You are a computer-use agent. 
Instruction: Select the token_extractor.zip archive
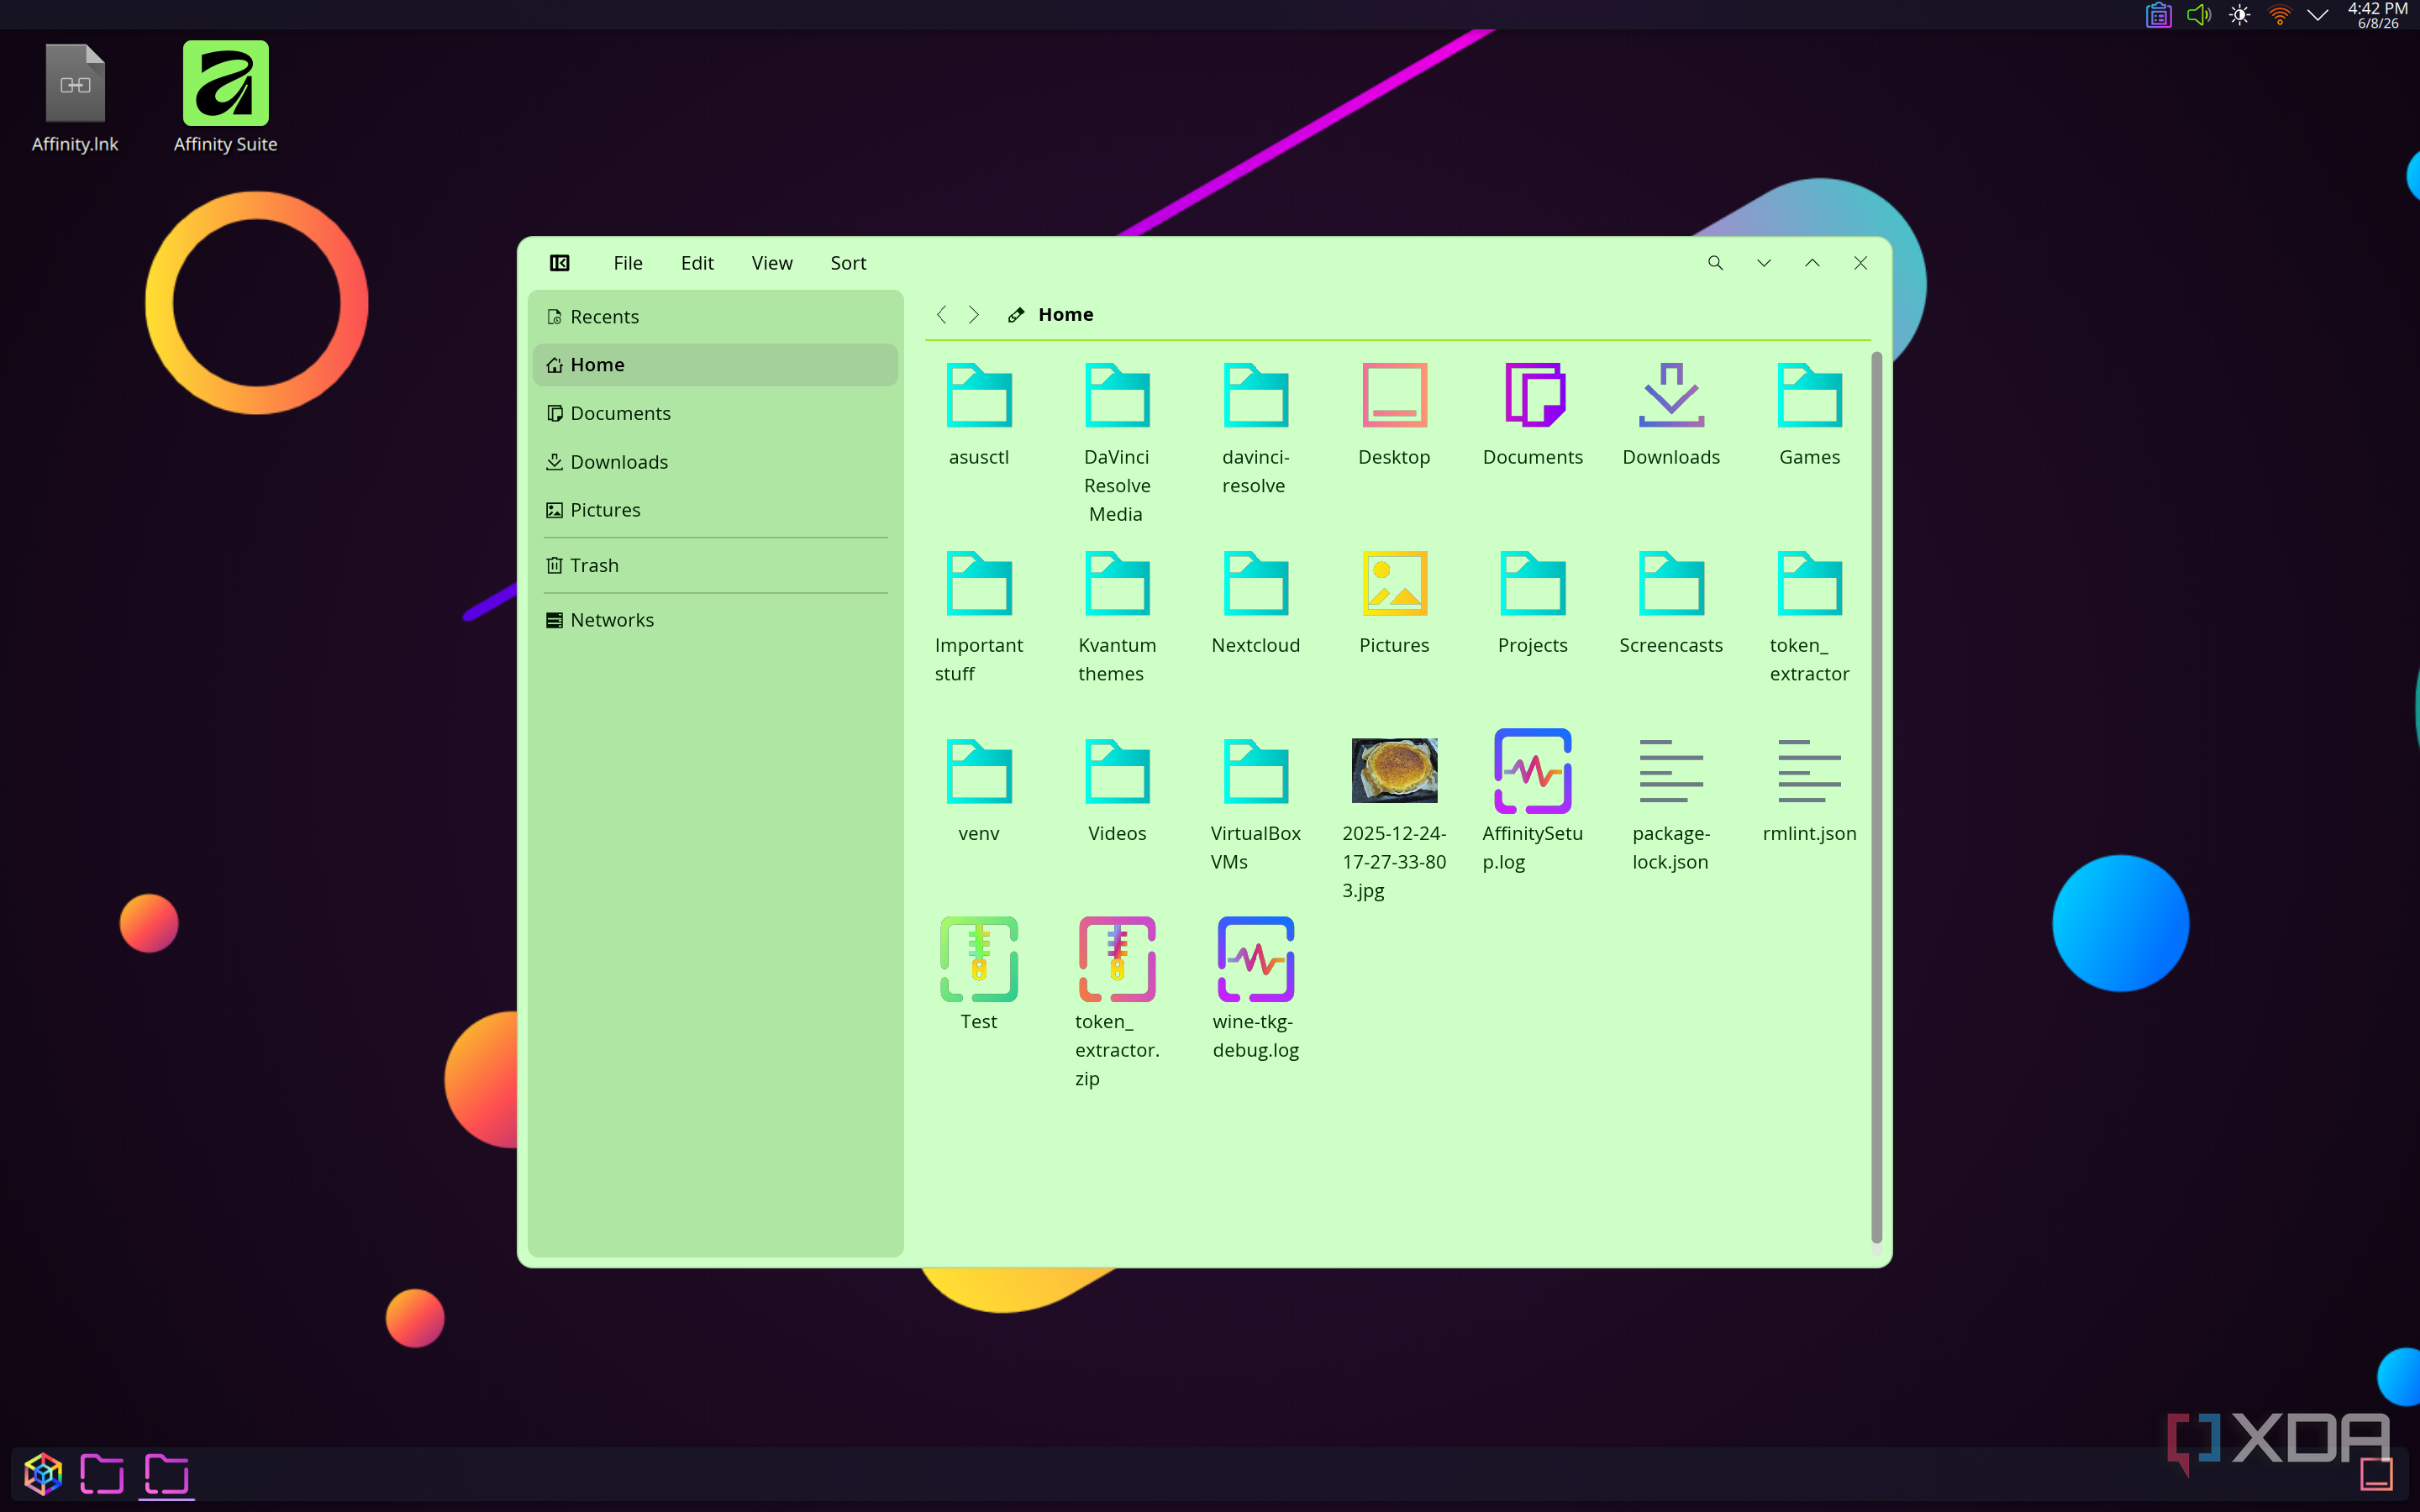pyautogui.click(x=1117, y=1003)
